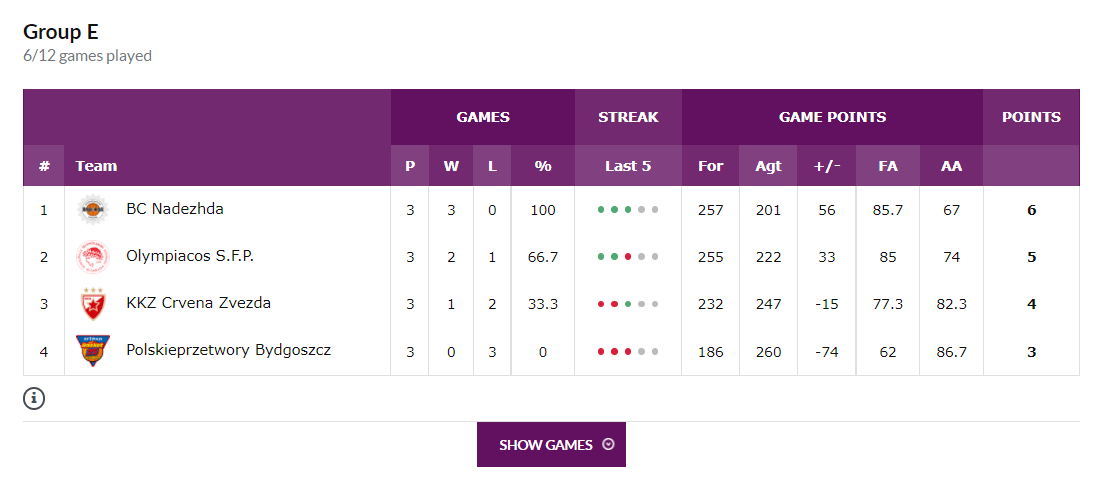The width and height of the screenshot is (1105, 478).
Task: Expand the Show Games section
Action: click(551, 445)
